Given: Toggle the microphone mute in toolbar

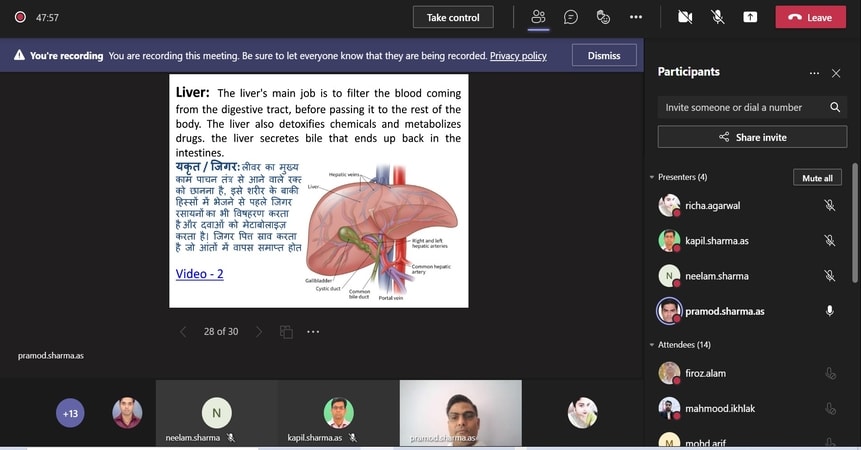Looking at the screenshot, I should [x=717, y=17].
